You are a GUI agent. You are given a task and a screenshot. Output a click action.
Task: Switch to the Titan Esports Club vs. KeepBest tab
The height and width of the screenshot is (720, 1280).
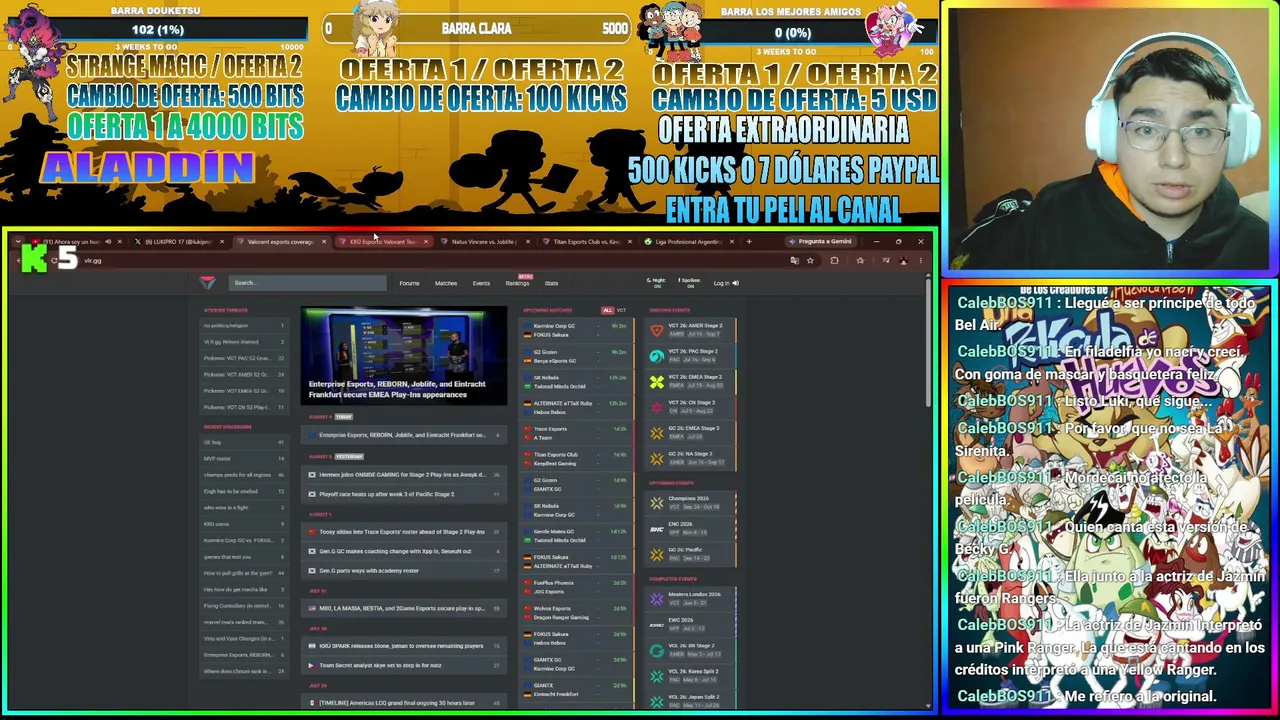pyautogui.click(x=586, y=241)
